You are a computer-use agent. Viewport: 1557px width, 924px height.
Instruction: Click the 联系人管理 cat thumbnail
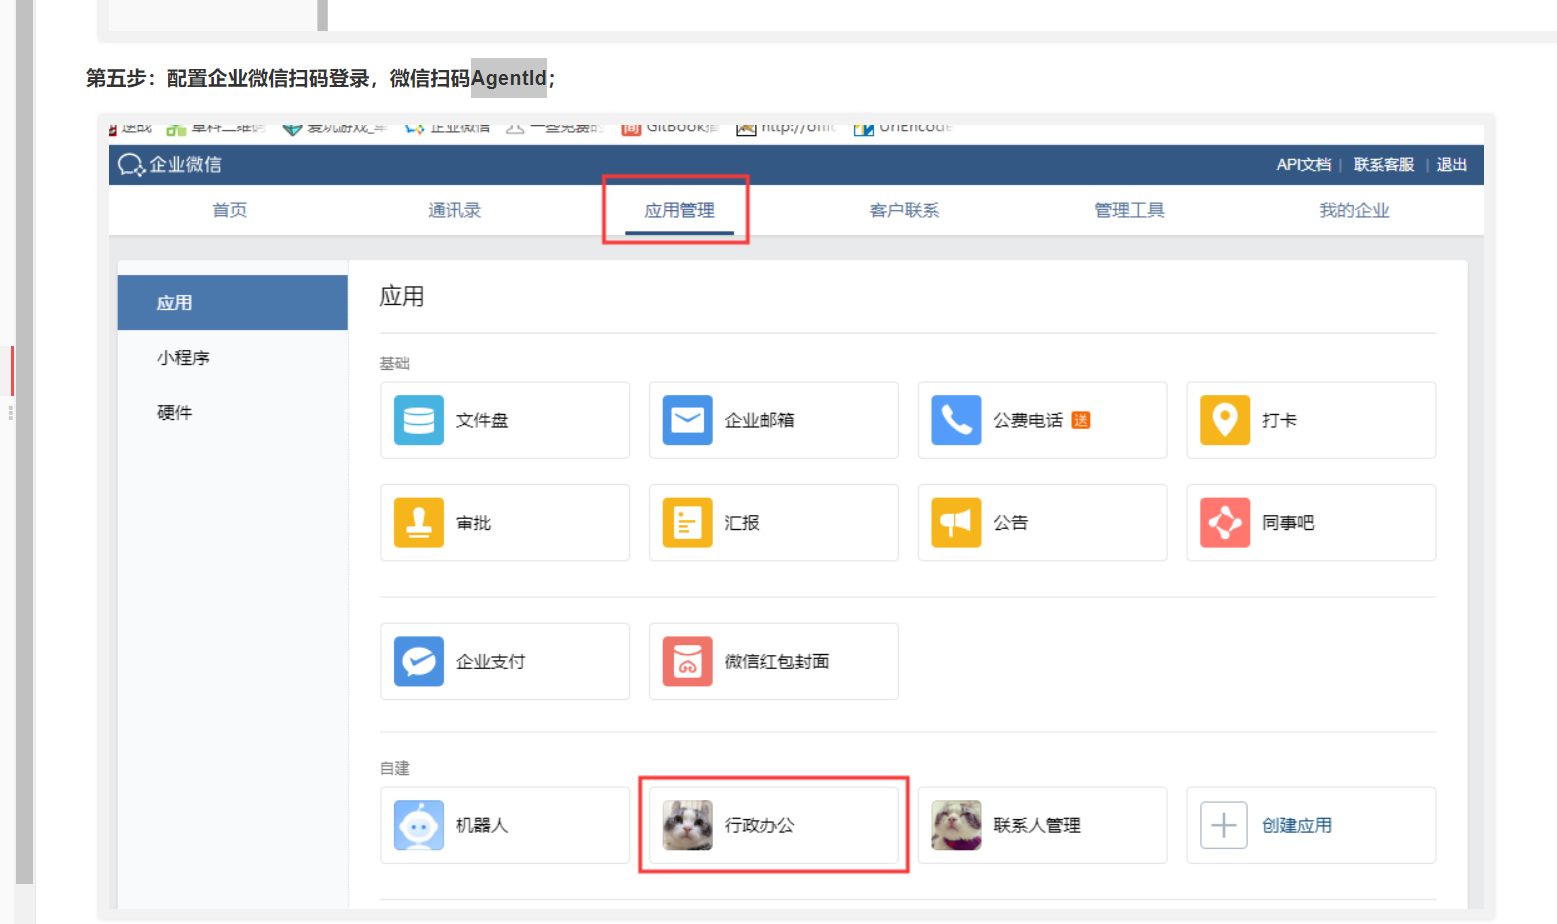tap(956, 825)
